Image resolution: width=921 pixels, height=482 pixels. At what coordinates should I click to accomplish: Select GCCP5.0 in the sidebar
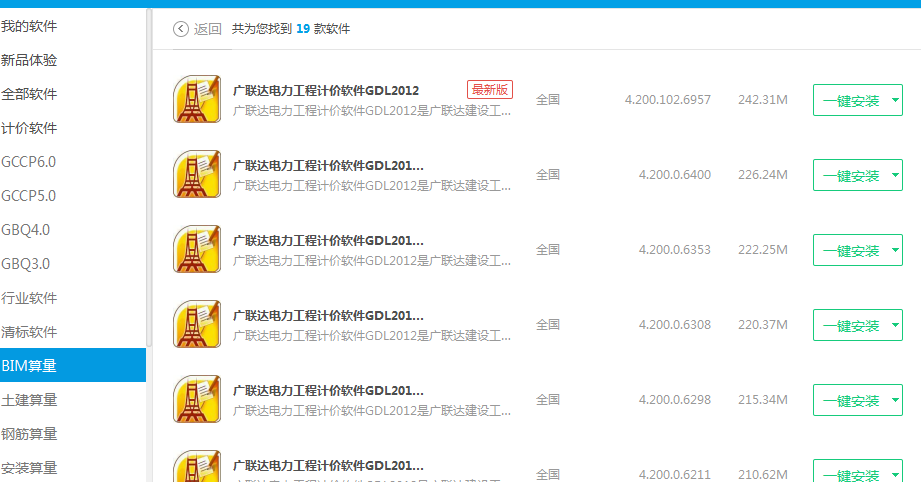click(x=28, y=196)
